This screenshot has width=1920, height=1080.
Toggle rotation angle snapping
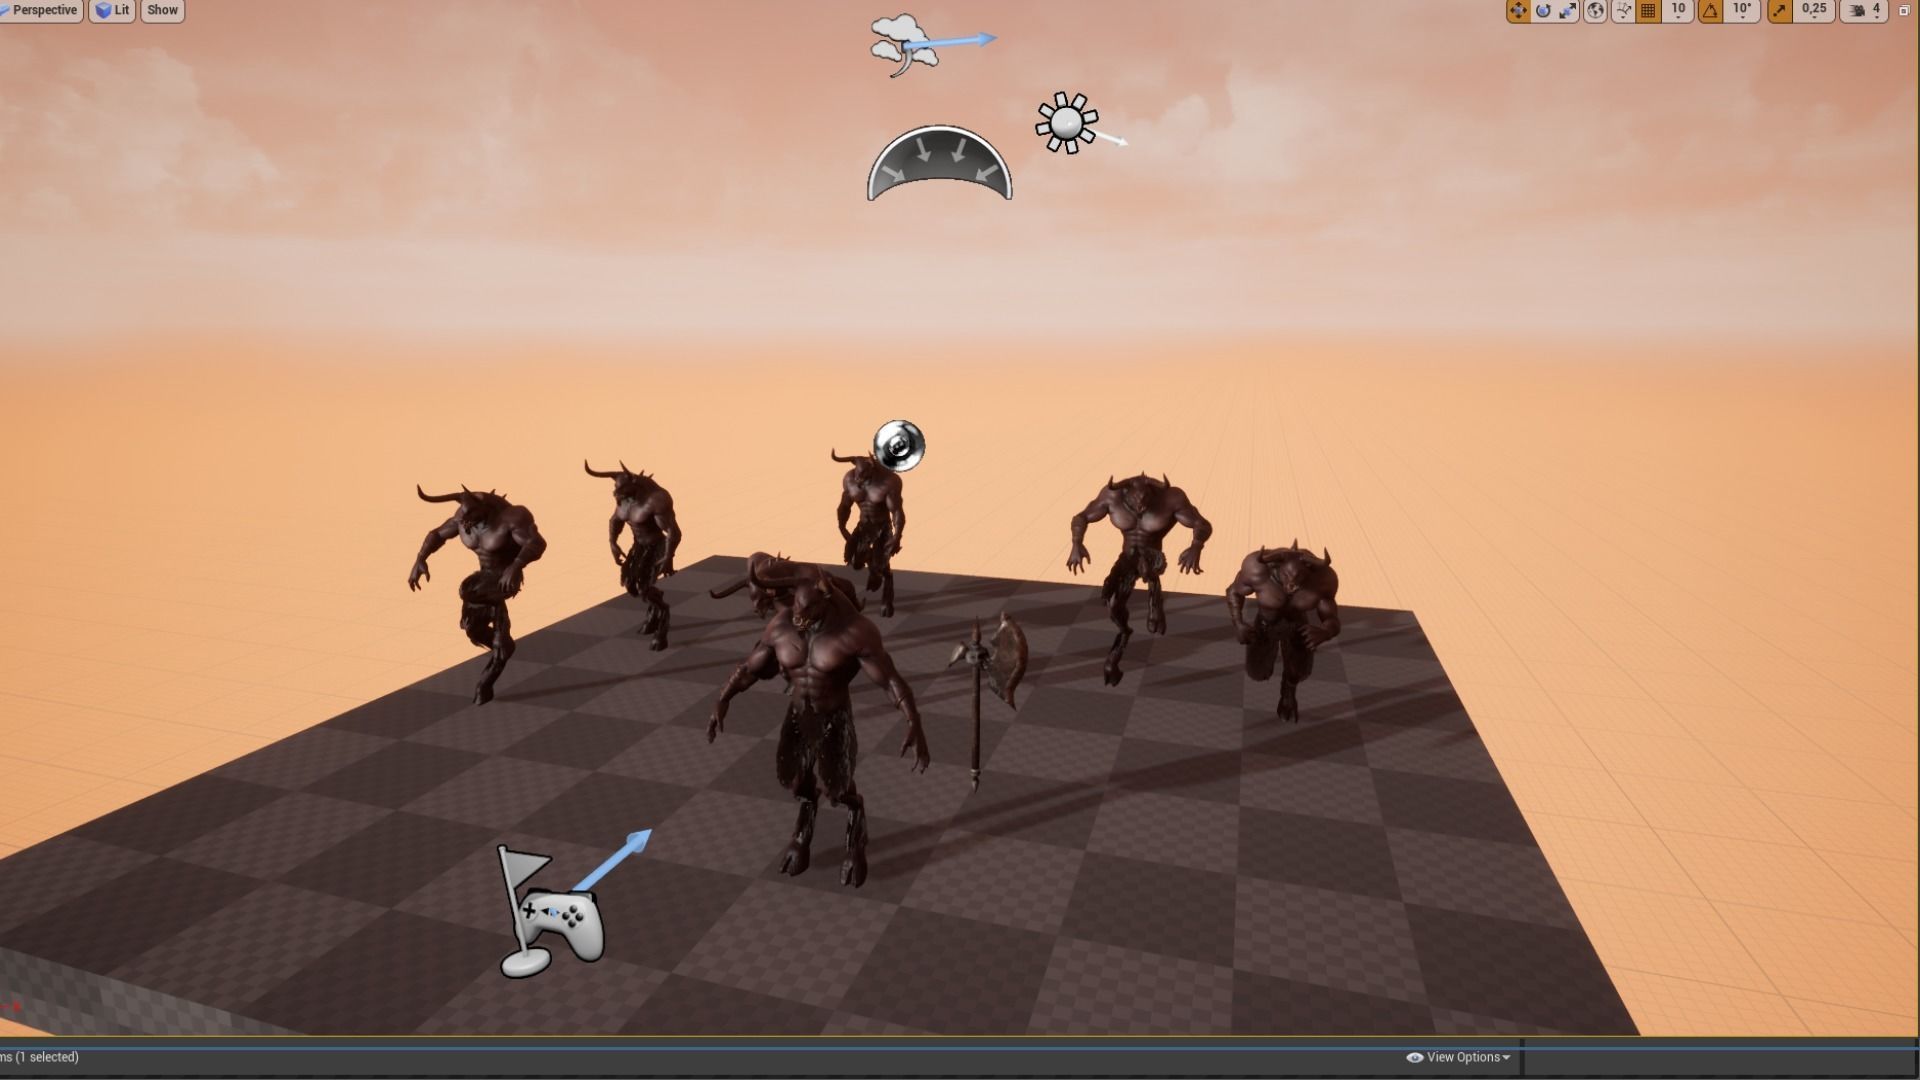pyautogui.click(x=1710, y=11)
